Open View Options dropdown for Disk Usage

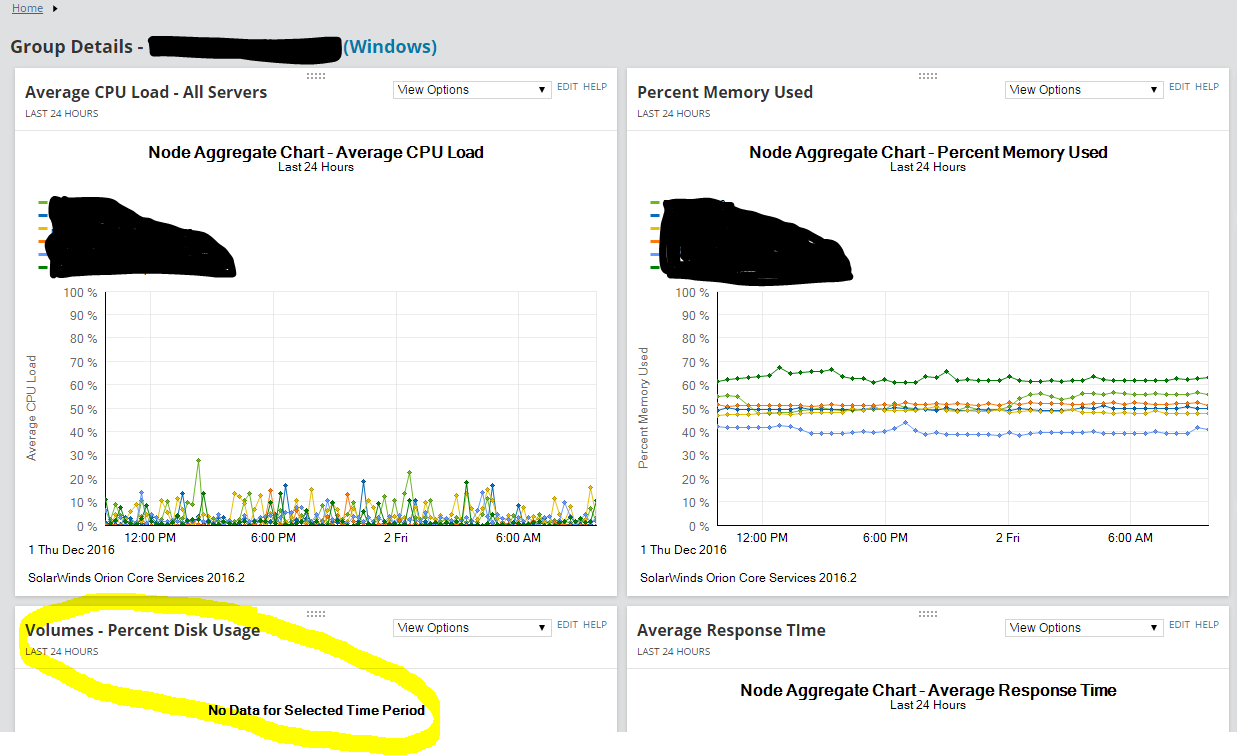pos(472,628)
